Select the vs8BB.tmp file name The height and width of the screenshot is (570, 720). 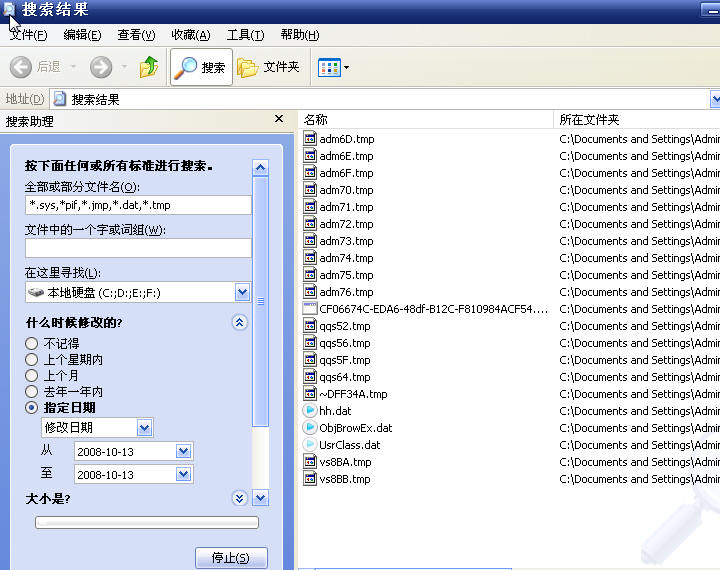click(345, 479)
